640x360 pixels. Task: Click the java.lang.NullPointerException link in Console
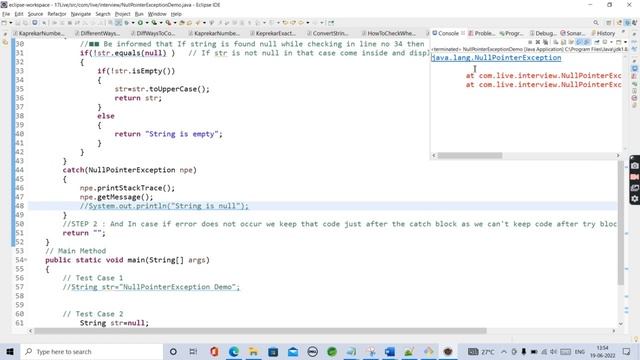[496, 58]
